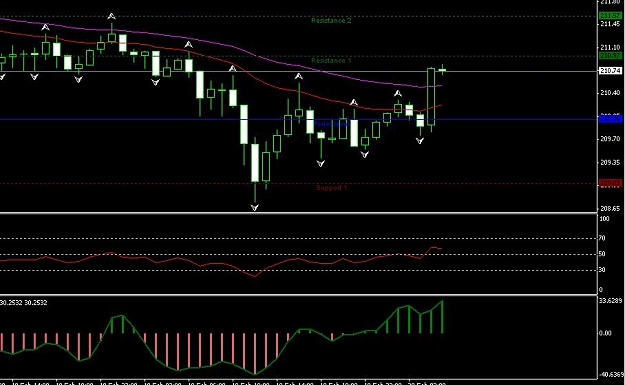Click the 209.35 price axis value
625x385 pixels.
pyautogui.click(x=610, y=162)
